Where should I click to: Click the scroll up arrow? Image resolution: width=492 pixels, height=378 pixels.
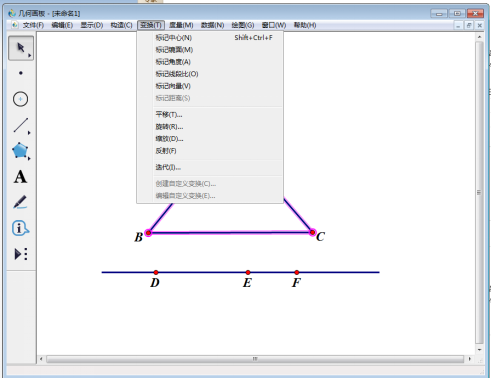pos(480,36)
